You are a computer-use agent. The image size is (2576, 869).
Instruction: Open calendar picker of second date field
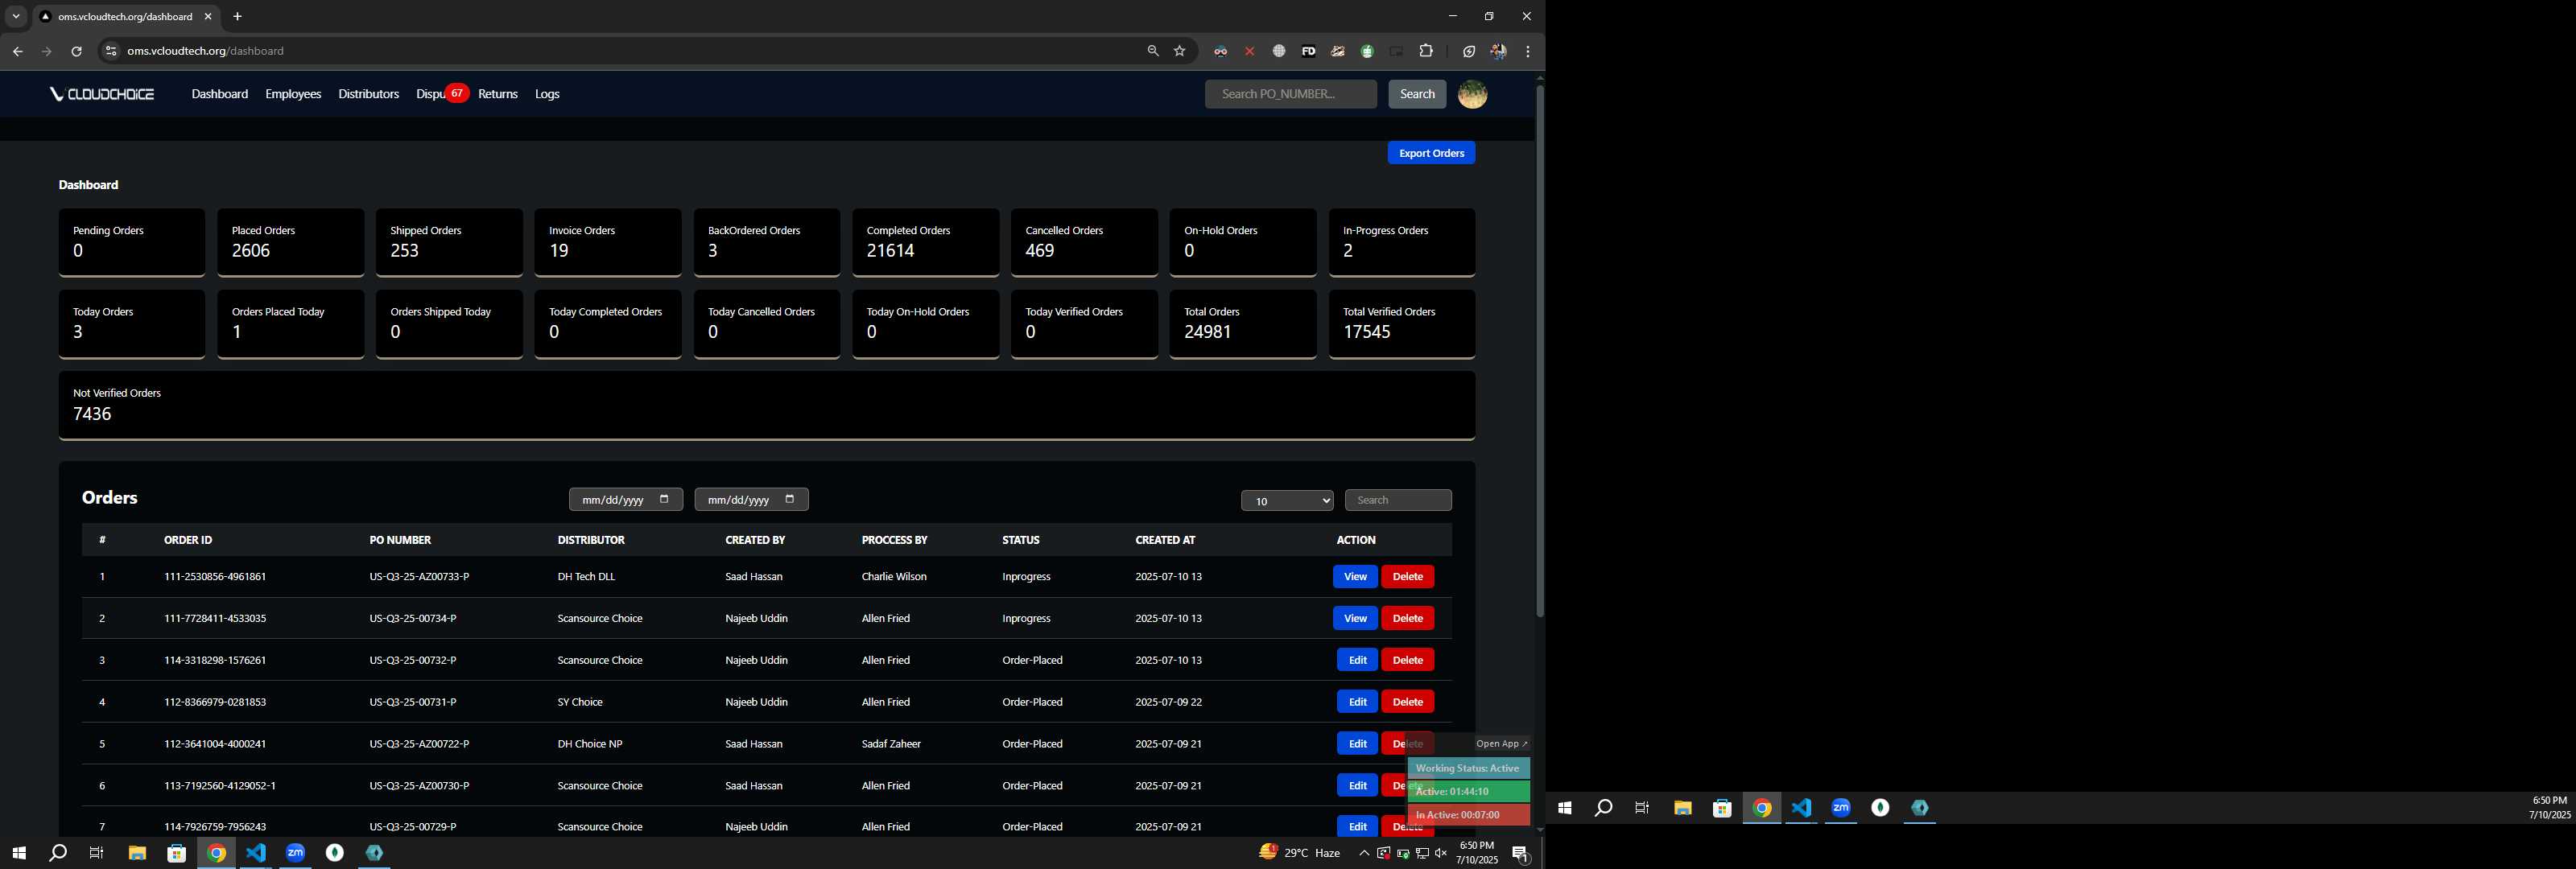coord(790,499)
